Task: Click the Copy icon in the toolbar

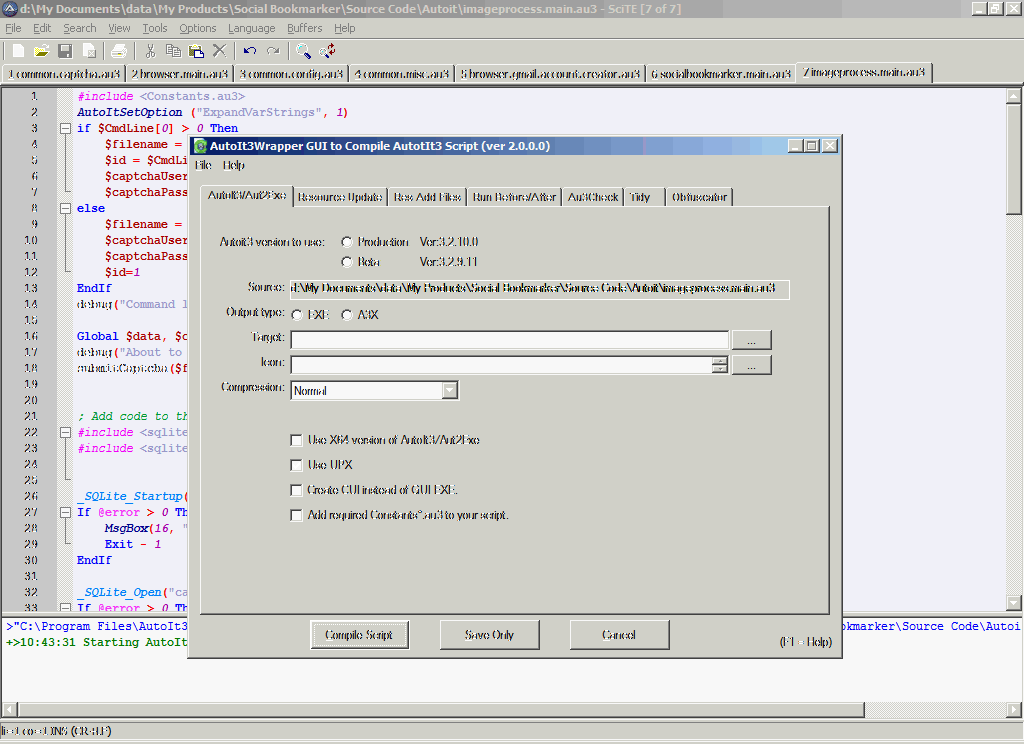Action: pyautogui.click(x=173, y=51)
